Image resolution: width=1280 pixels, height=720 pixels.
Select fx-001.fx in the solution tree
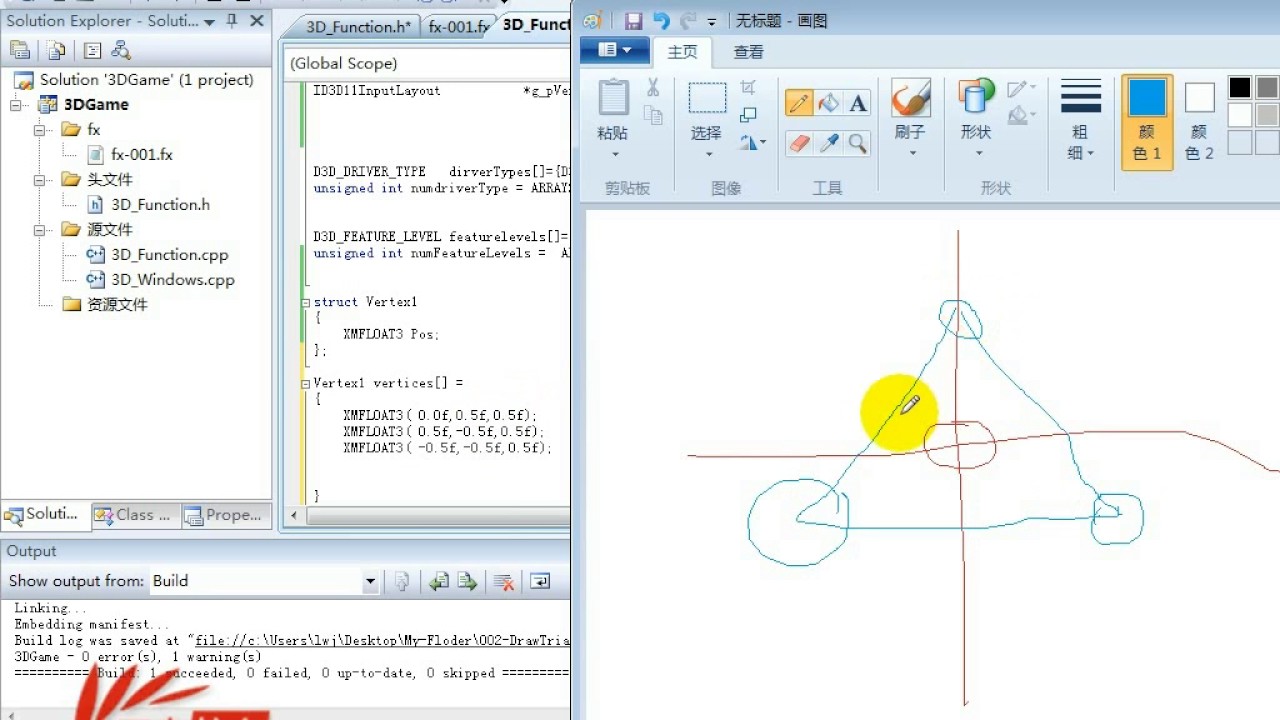[x=142, y=154]
